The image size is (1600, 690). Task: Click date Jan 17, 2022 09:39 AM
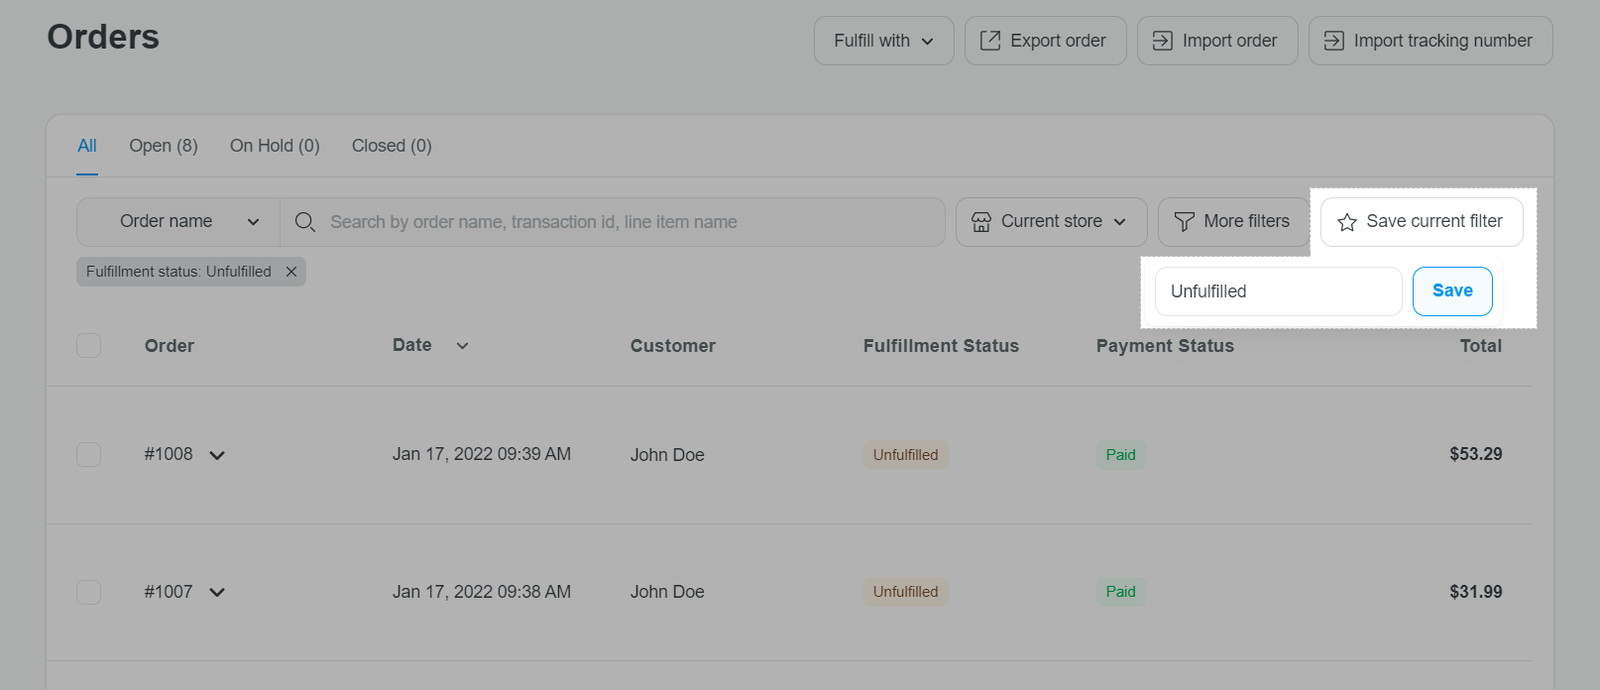(481, 454)
